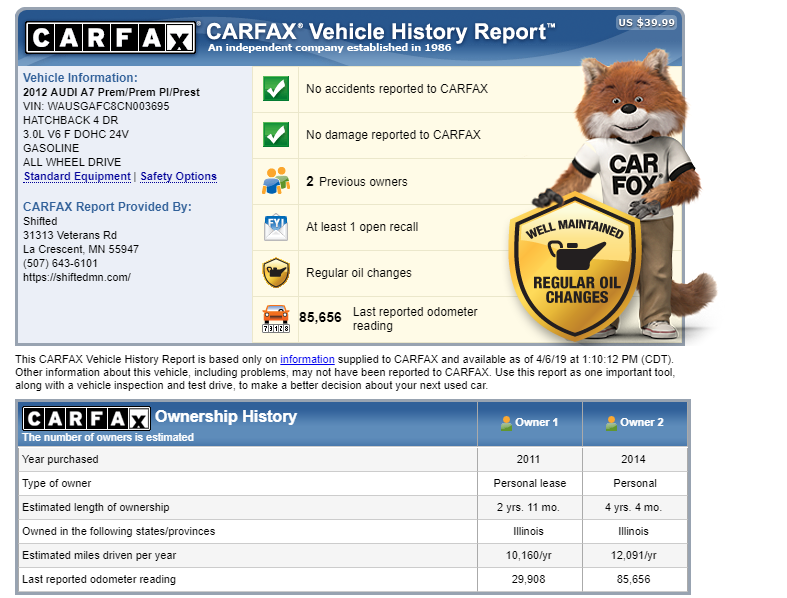The width and height of the screenshot is (787, 598).
Task: Click Owner 1 odometer reading 29,908
Action: pos(529,579)
